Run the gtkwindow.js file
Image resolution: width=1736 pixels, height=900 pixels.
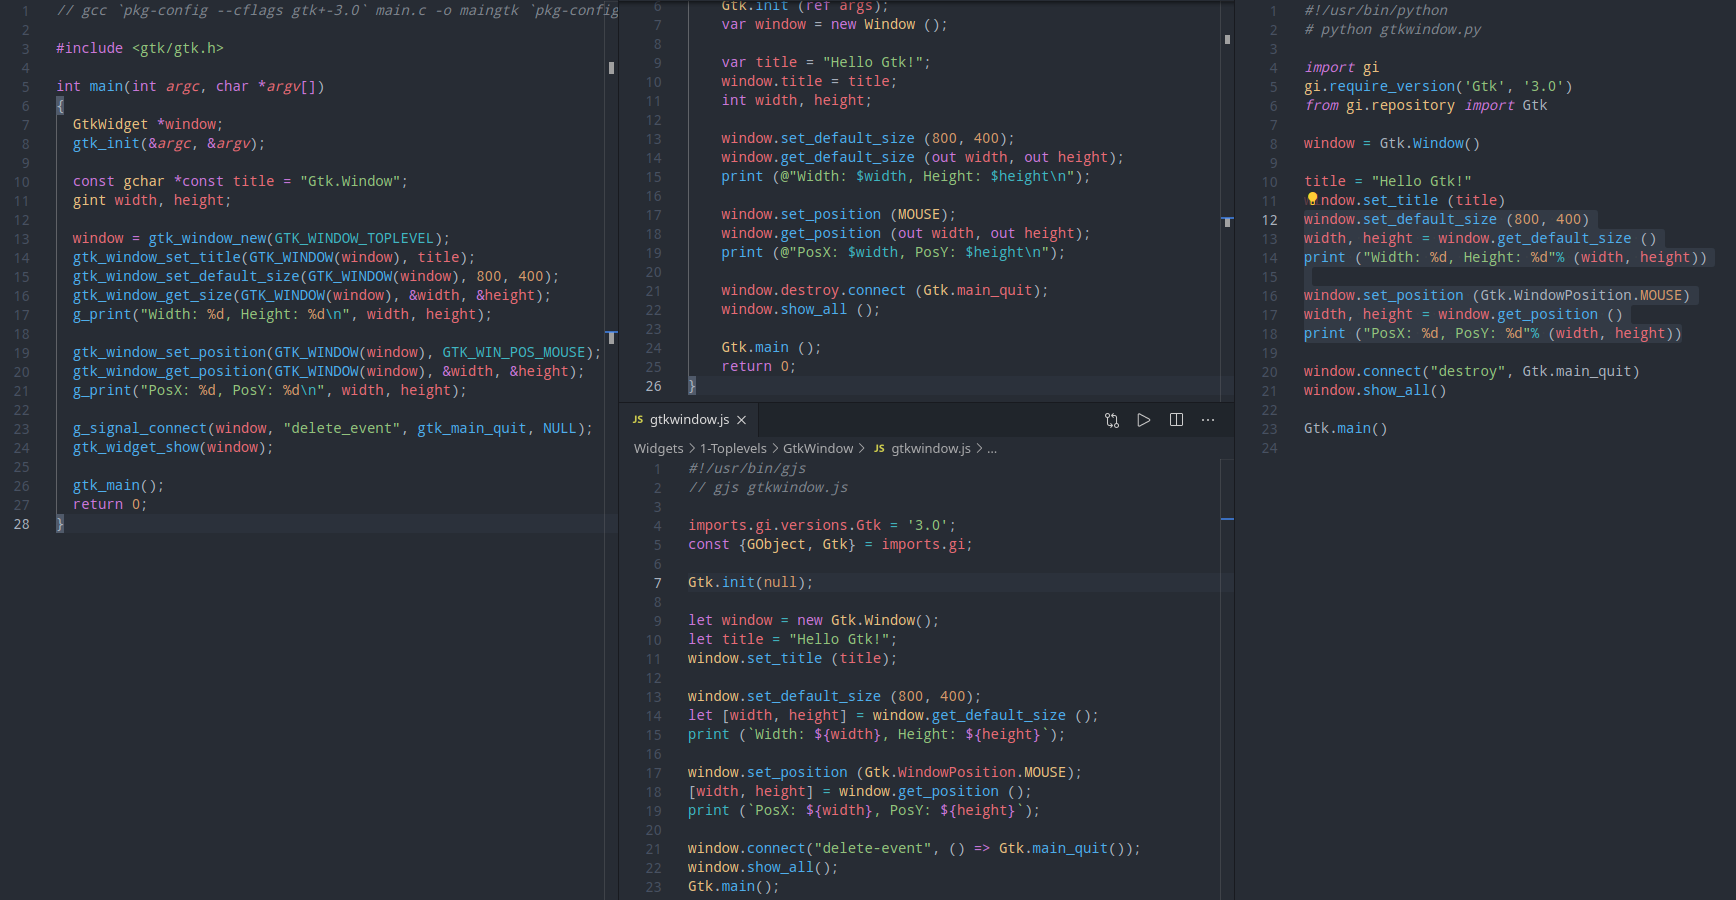coord(1144,420)
